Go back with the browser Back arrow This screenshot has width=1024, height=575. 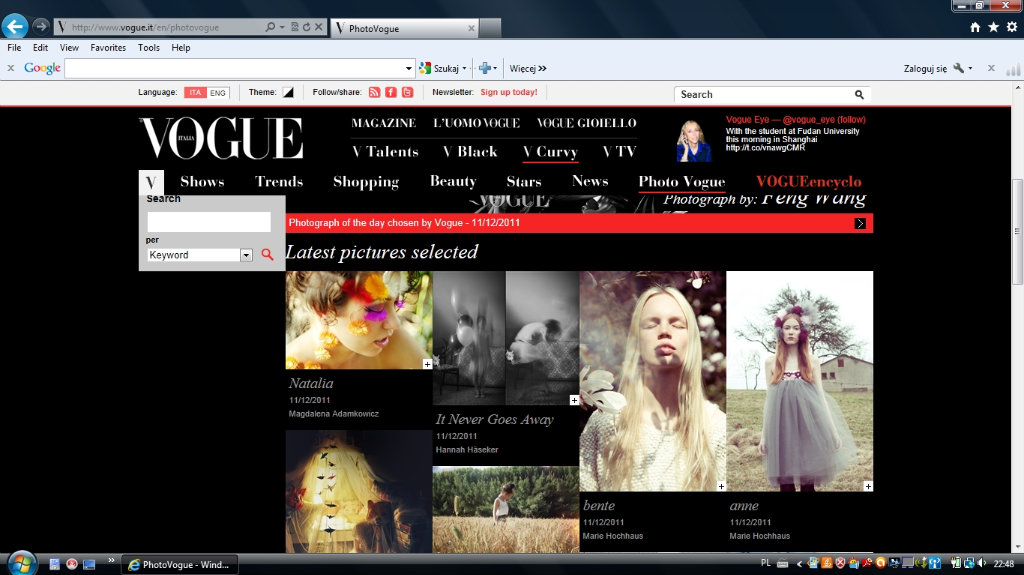click(x=15, y=26)
